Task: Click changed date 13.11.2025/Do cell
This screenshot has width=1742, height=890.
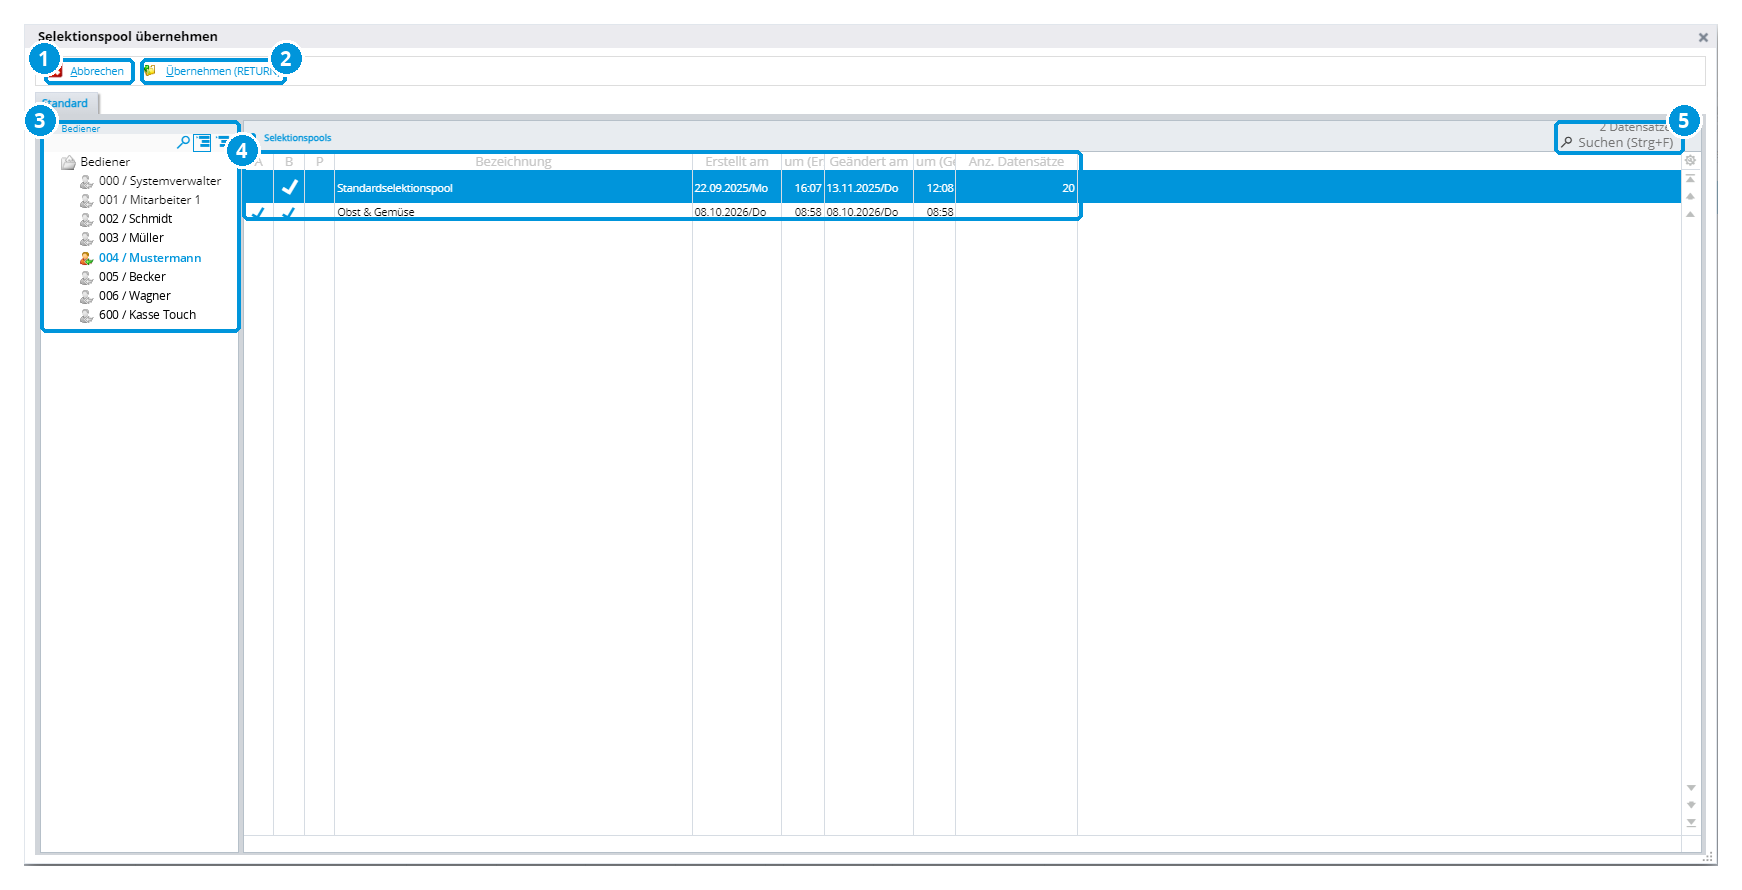Action: [869, 188]
